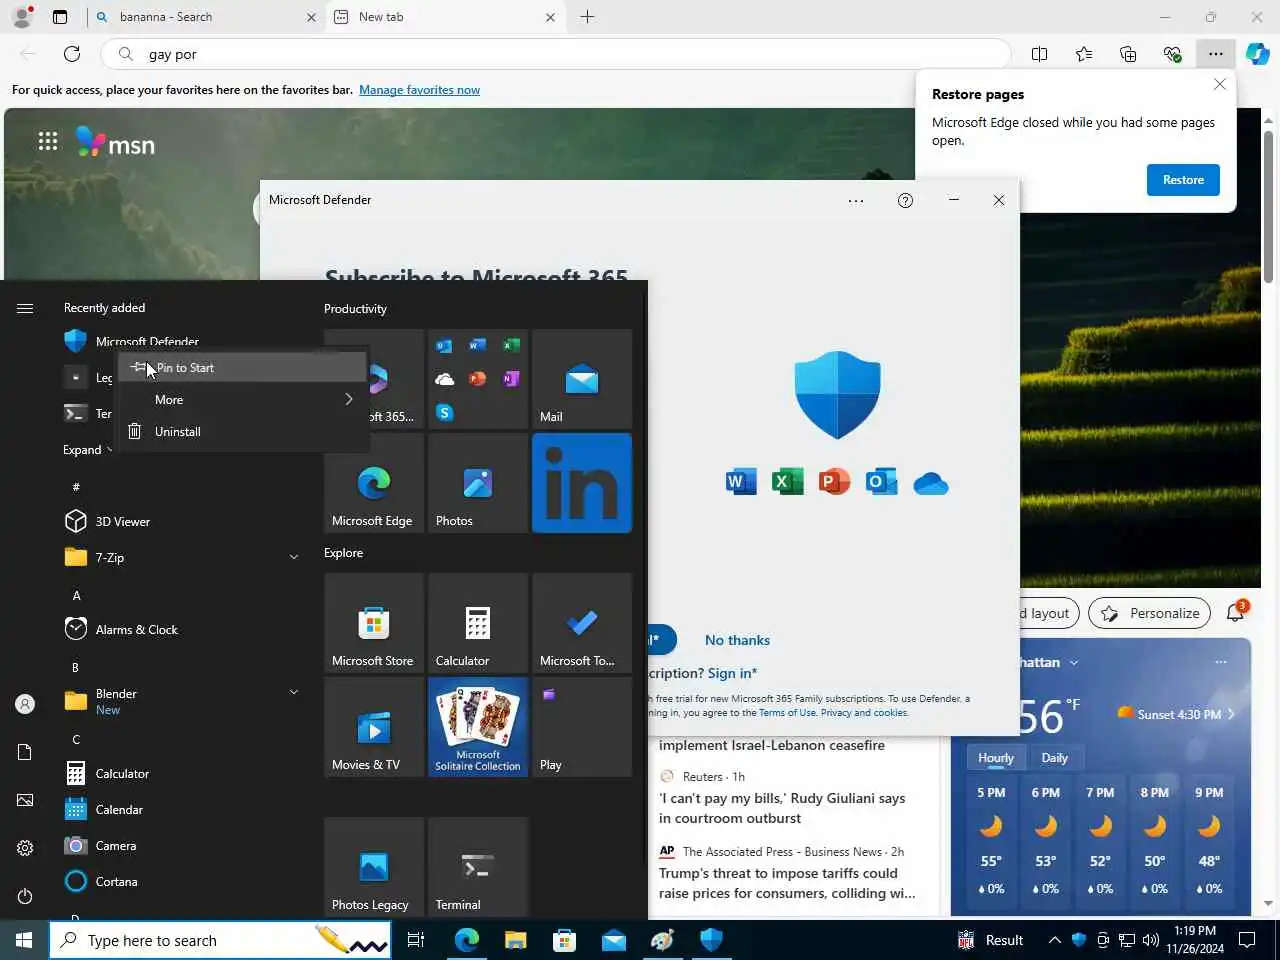
Task: Open Alarms & Clock in app list
Action: tap(180, 629)
